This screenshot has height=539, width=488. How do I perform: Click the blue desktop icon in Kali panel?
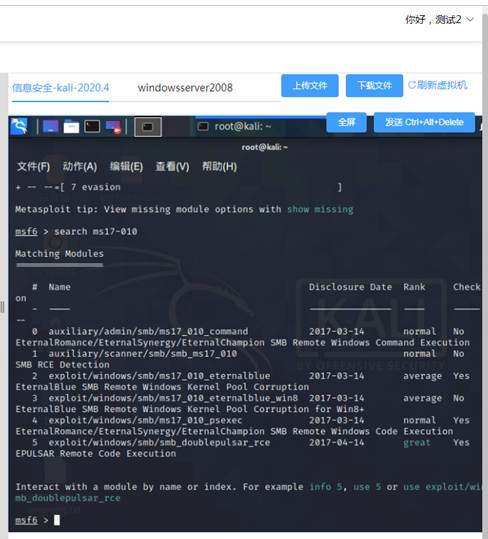tap(51, 126)
